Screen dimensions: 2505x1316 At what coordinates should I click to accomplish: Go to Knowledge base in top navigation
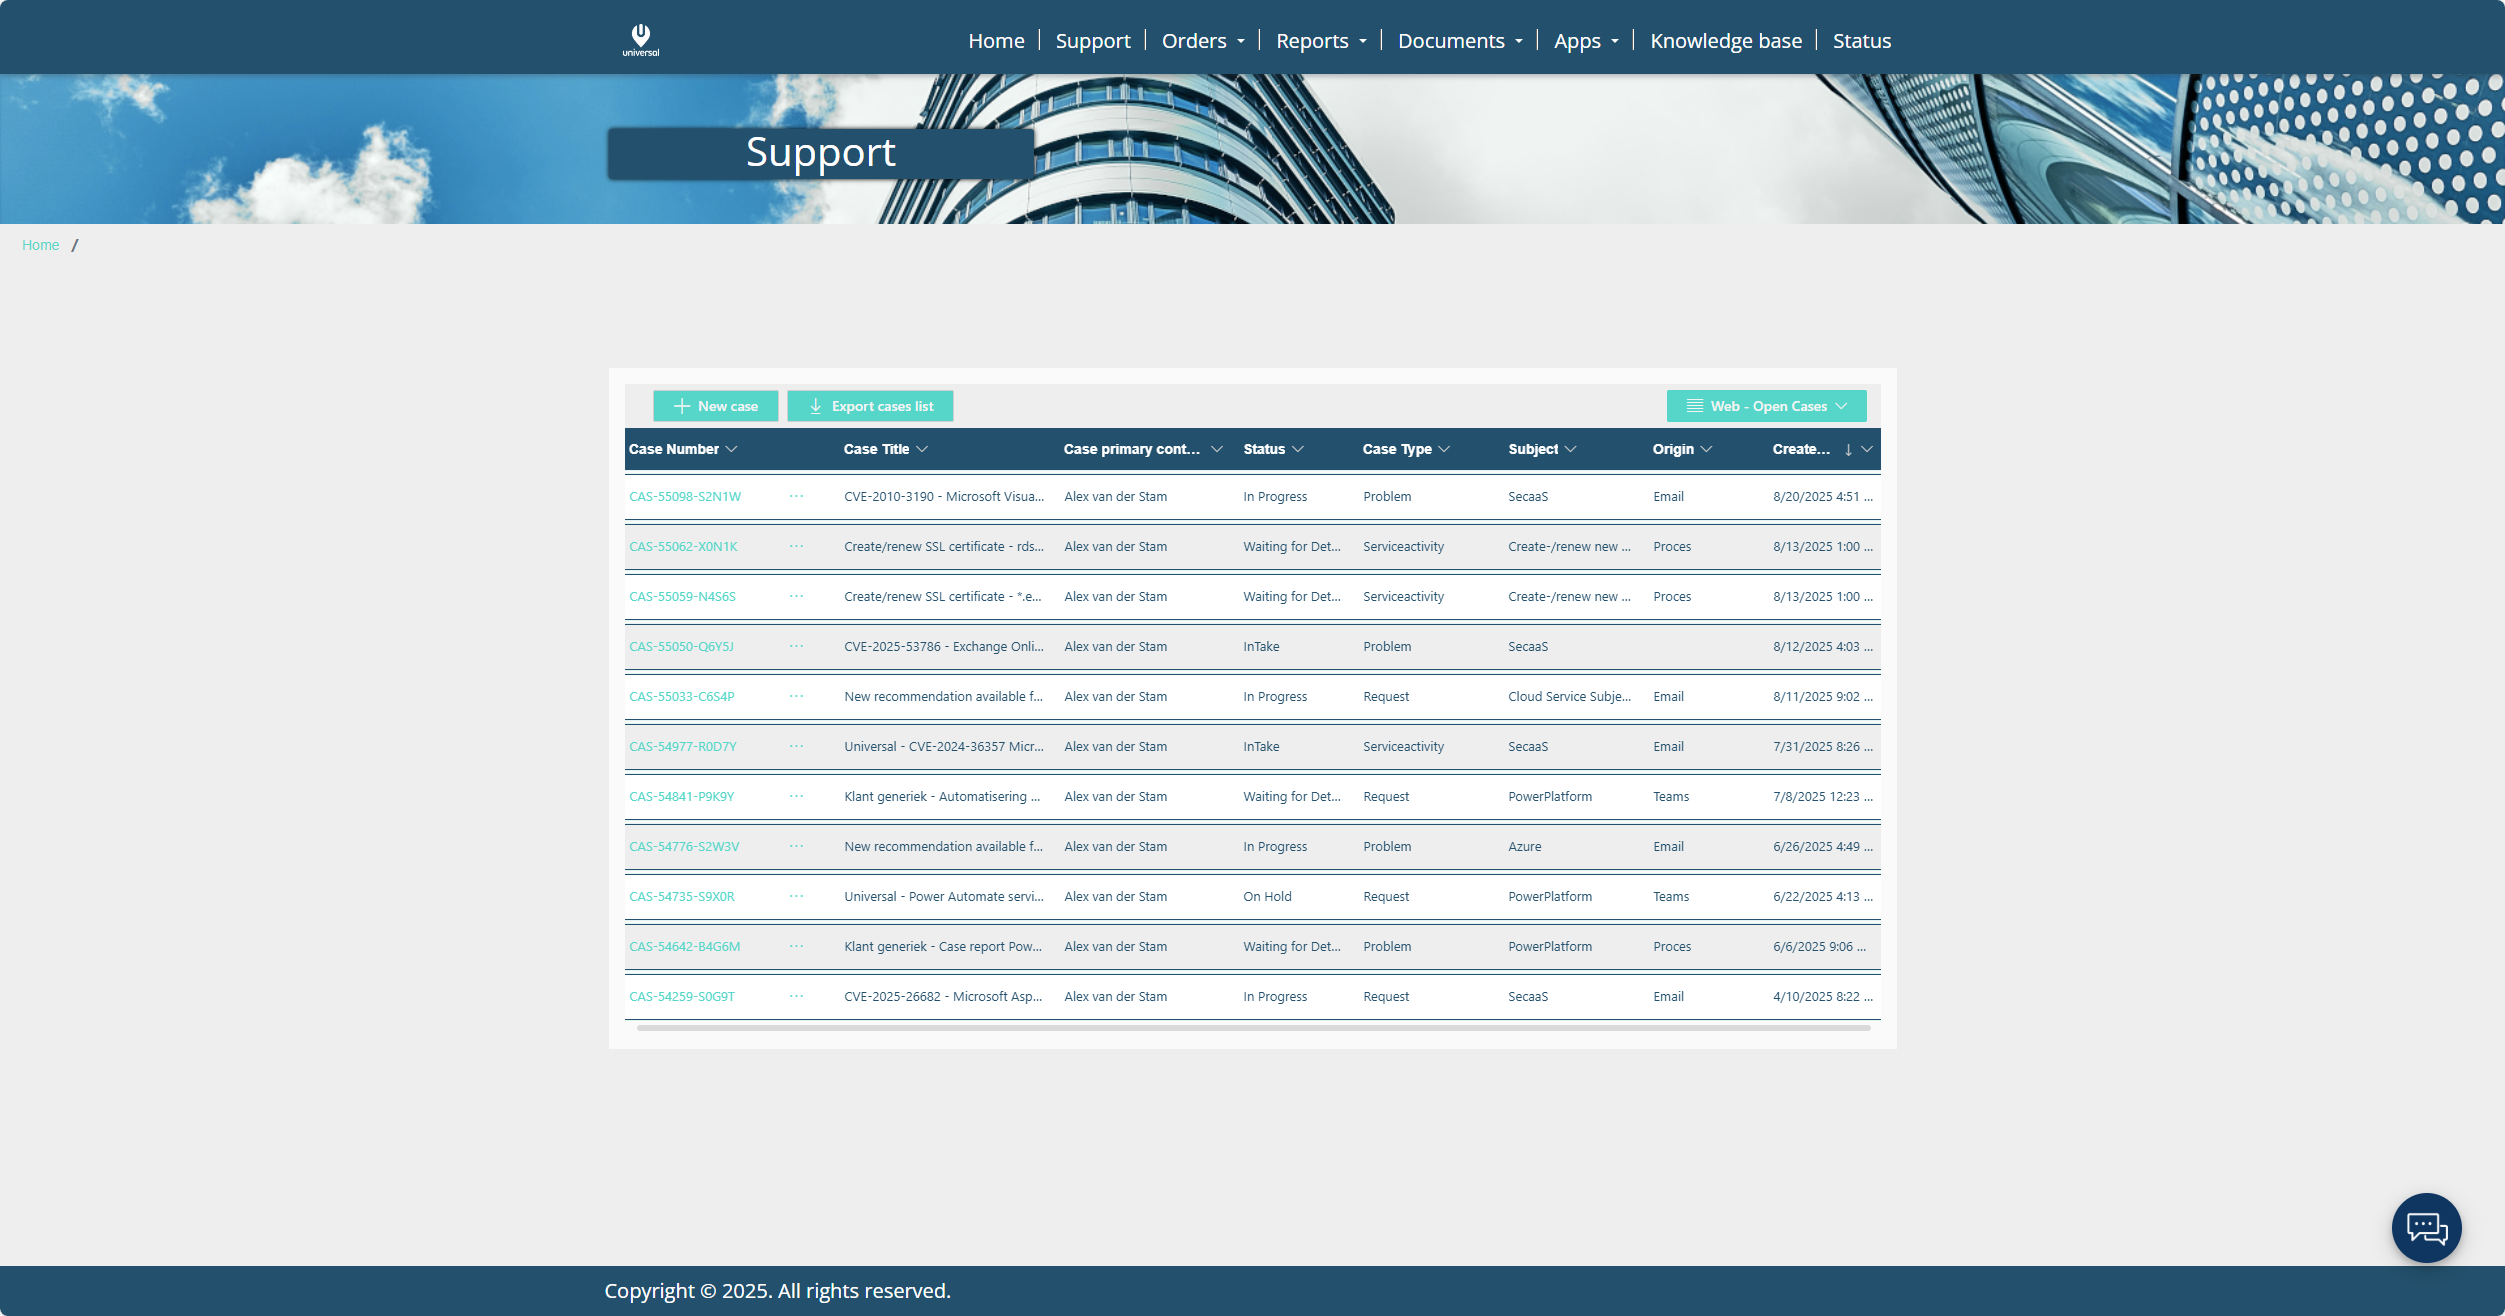(x=1726, y=41)
